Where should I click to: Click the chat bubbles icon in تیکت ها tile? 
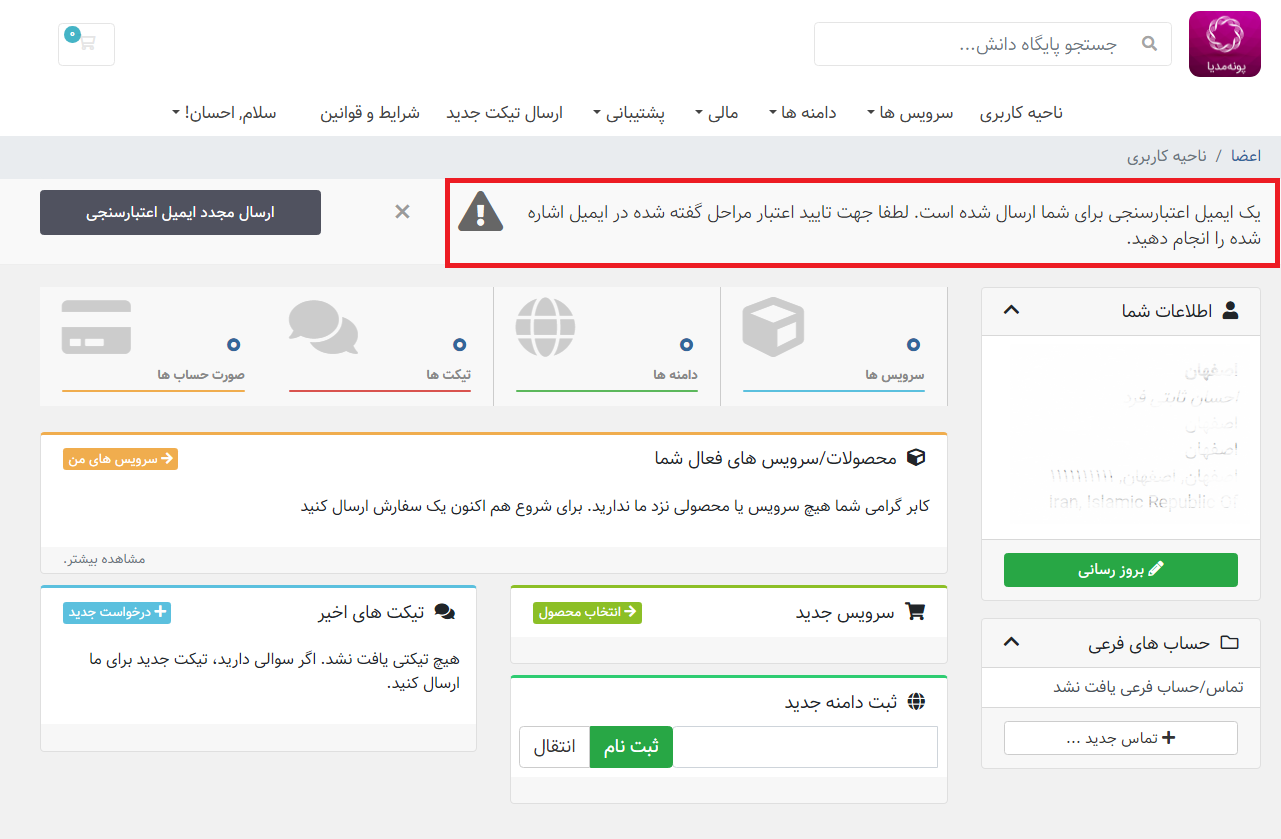pos(323,327)
